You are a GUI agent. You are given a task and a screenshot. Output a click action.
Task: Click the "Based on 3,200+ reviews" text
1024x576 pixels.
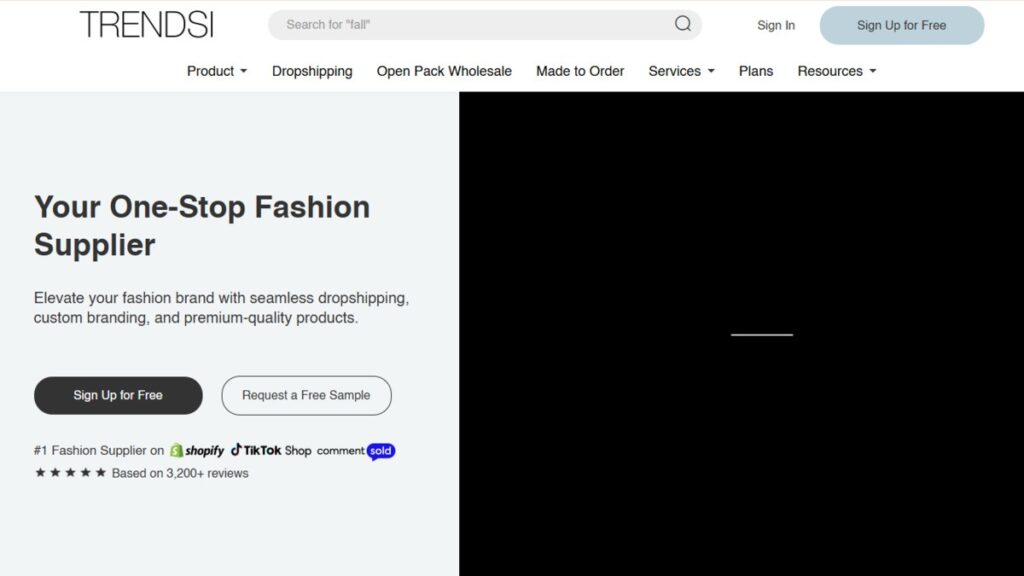(180, 473)
